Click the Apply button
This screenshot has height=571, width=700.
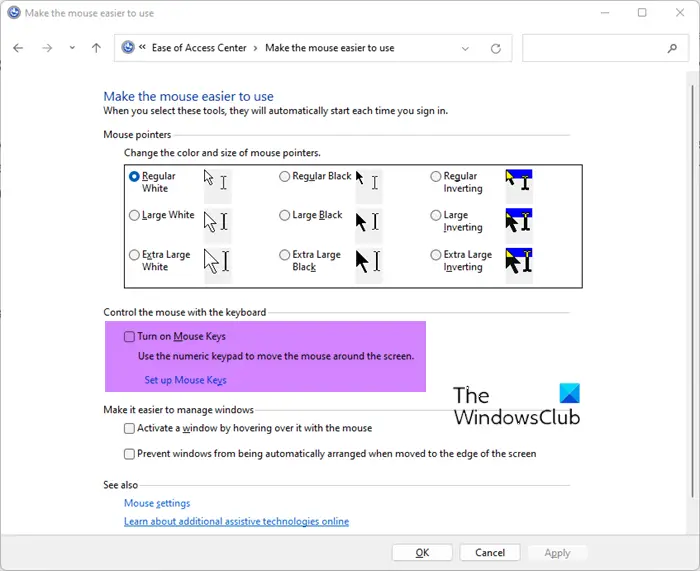pyautogui.click(x=557, y=553)
